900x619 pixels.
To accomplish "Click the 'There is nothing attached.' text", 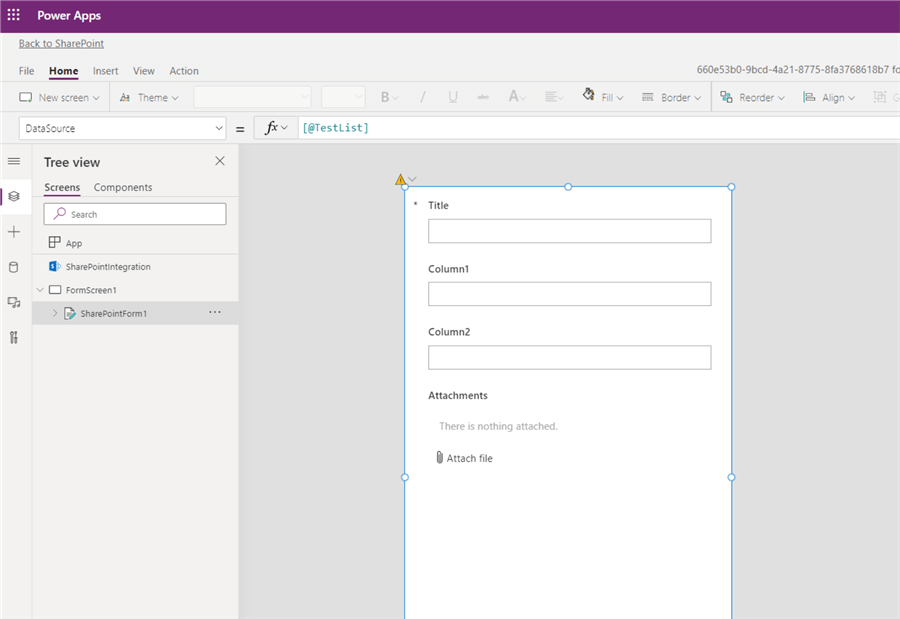I will coord(498,426).
